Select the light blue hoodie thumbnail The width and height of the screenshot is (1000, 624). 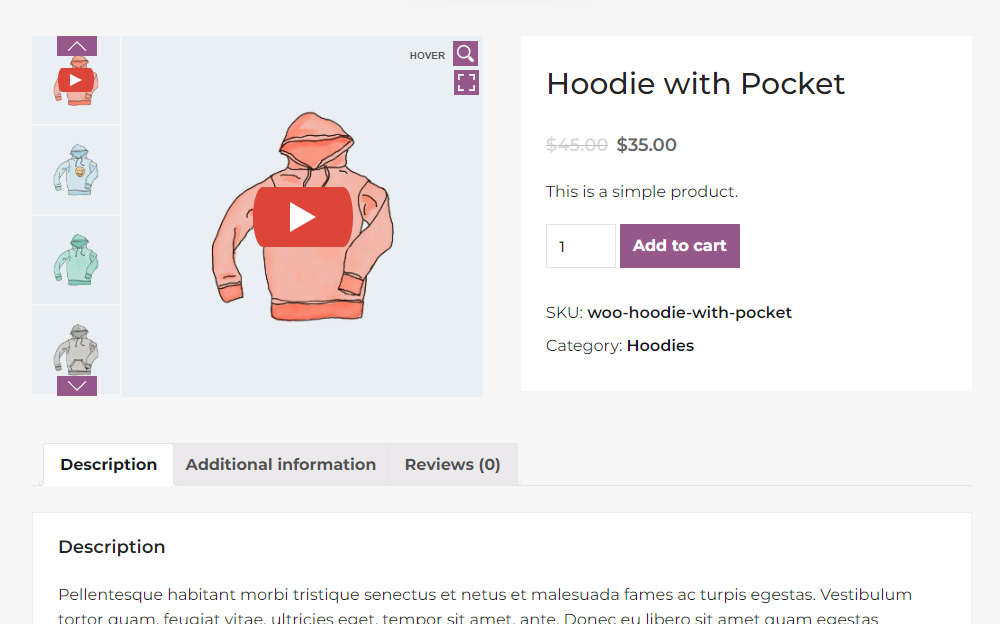coord(76,170)
